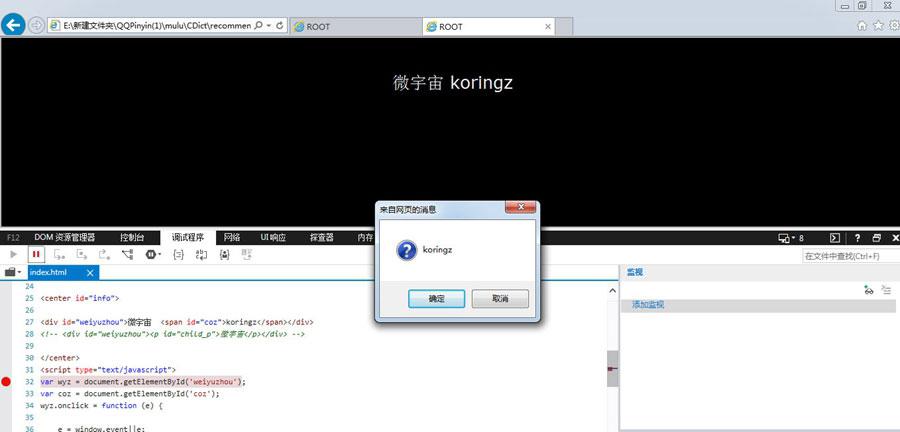Click the Break (pause) debugger icon
The image size is (900, 432).
click(x=36, y=254)
